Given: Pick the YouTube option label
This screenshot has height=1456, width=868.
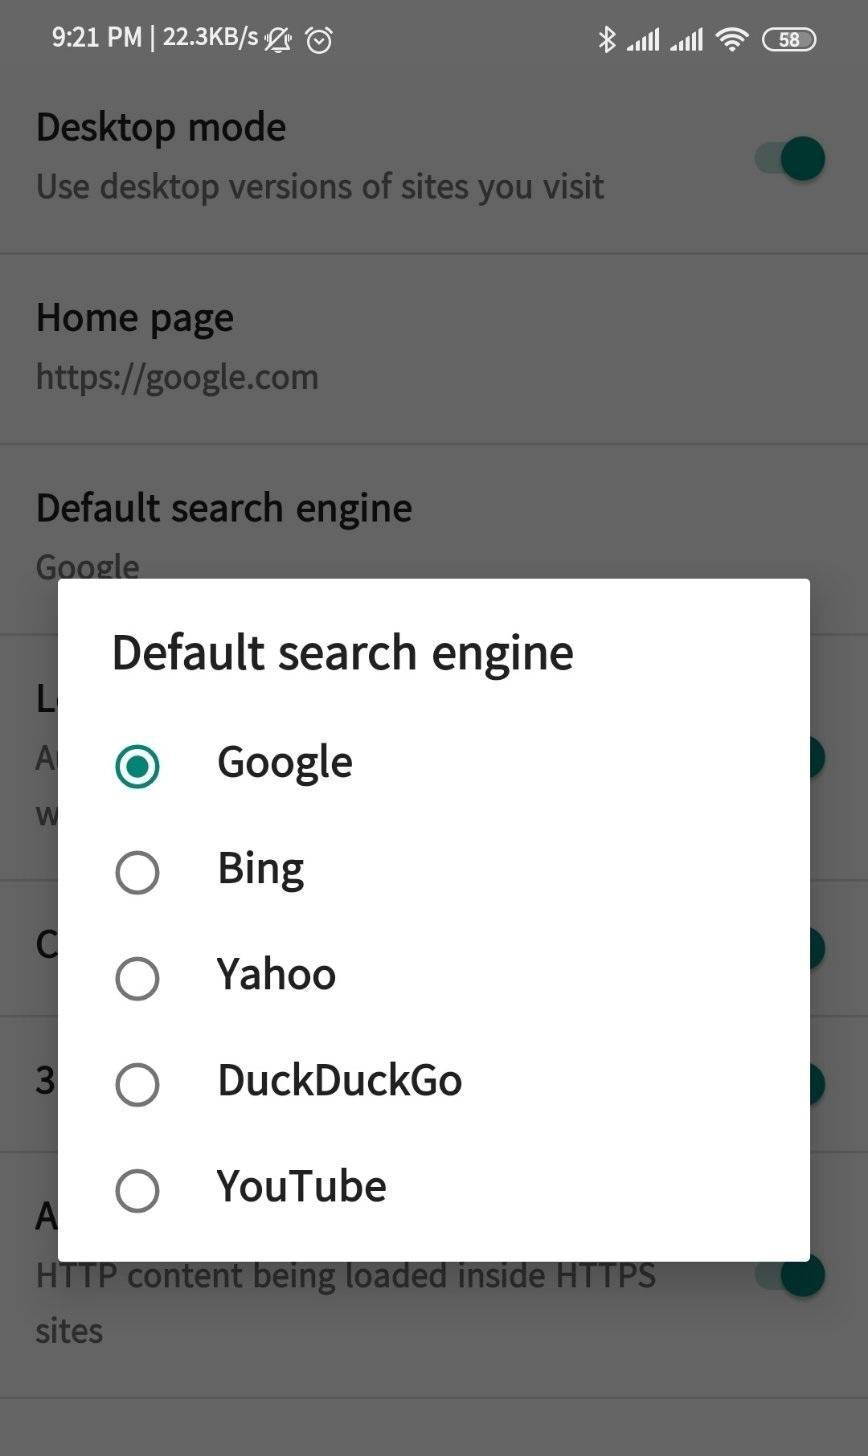Looking at the screenshot, I should click(x=301, y=1186).
